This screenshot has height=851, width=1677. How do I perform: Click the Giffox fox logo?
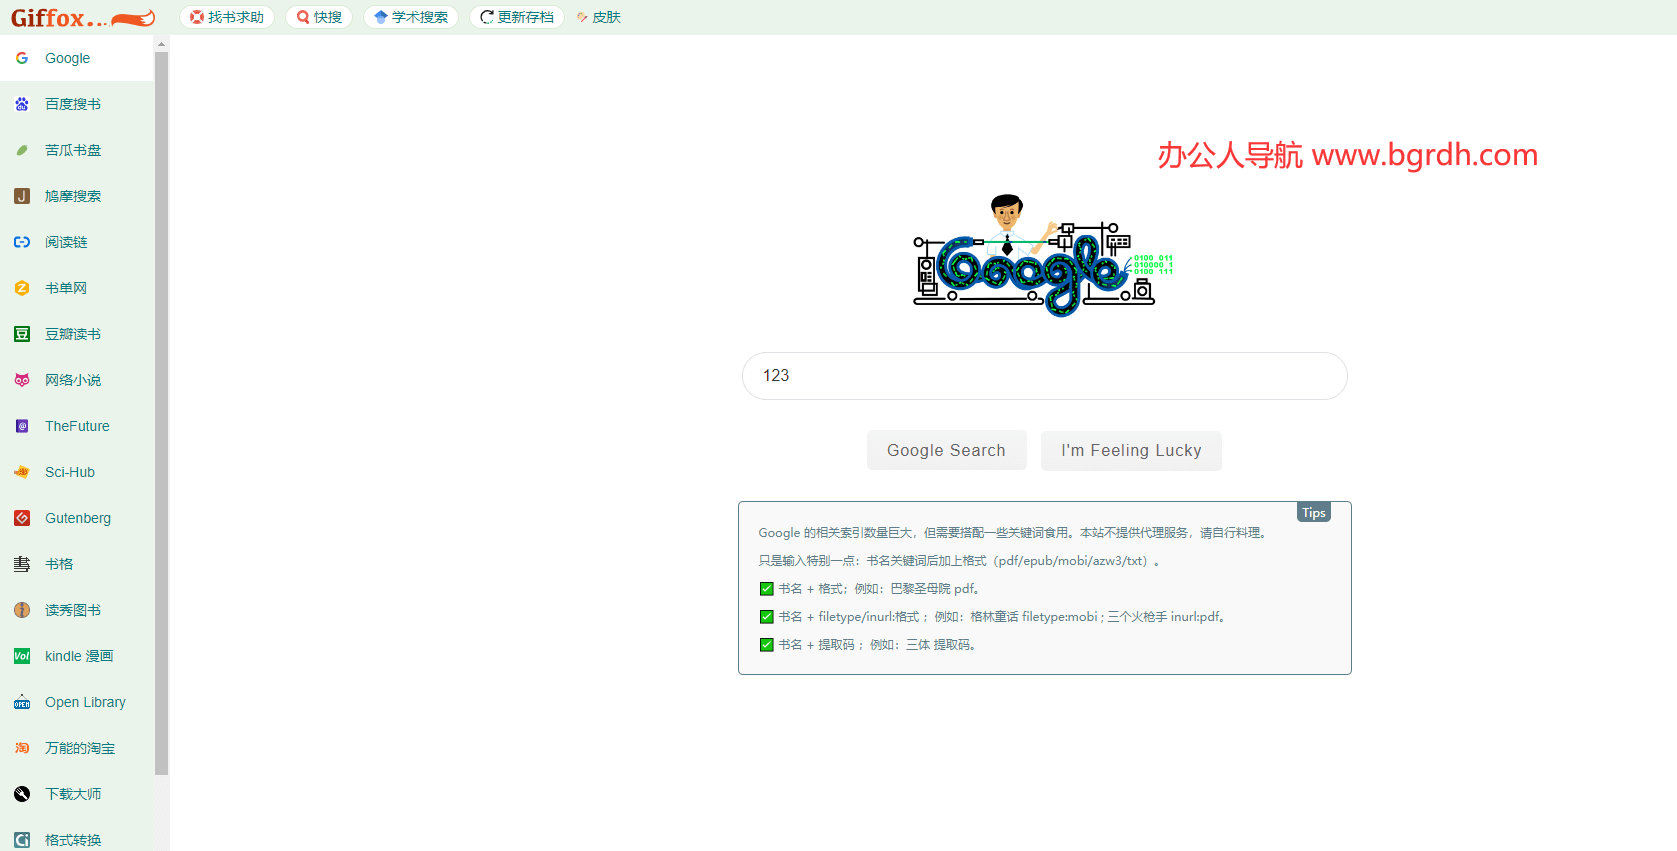pos(83,18)
